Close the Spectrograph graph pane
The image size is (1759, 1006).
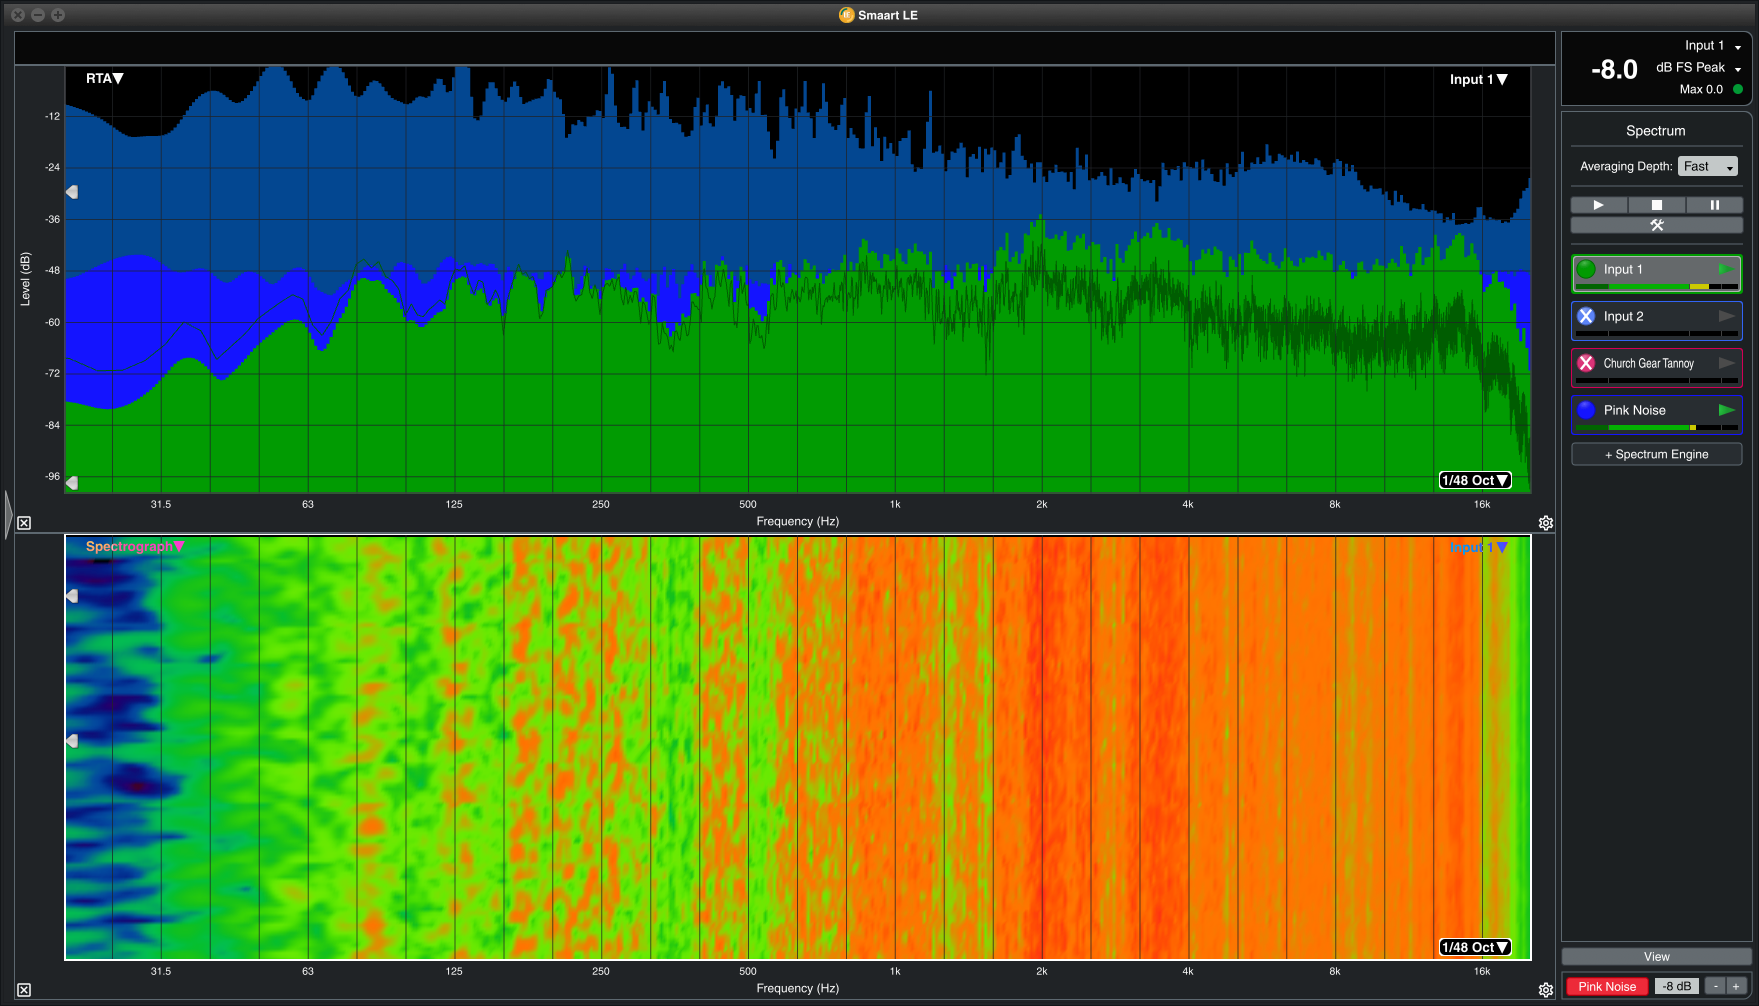pos(24,990)
